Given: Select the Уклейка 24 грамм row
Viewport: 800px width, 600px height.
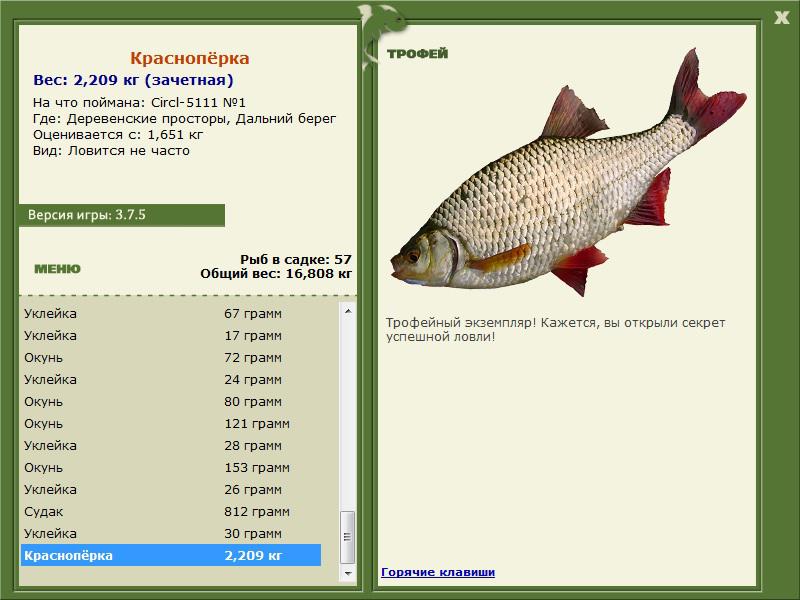Looking at the screenshot, I should point(171,379).
